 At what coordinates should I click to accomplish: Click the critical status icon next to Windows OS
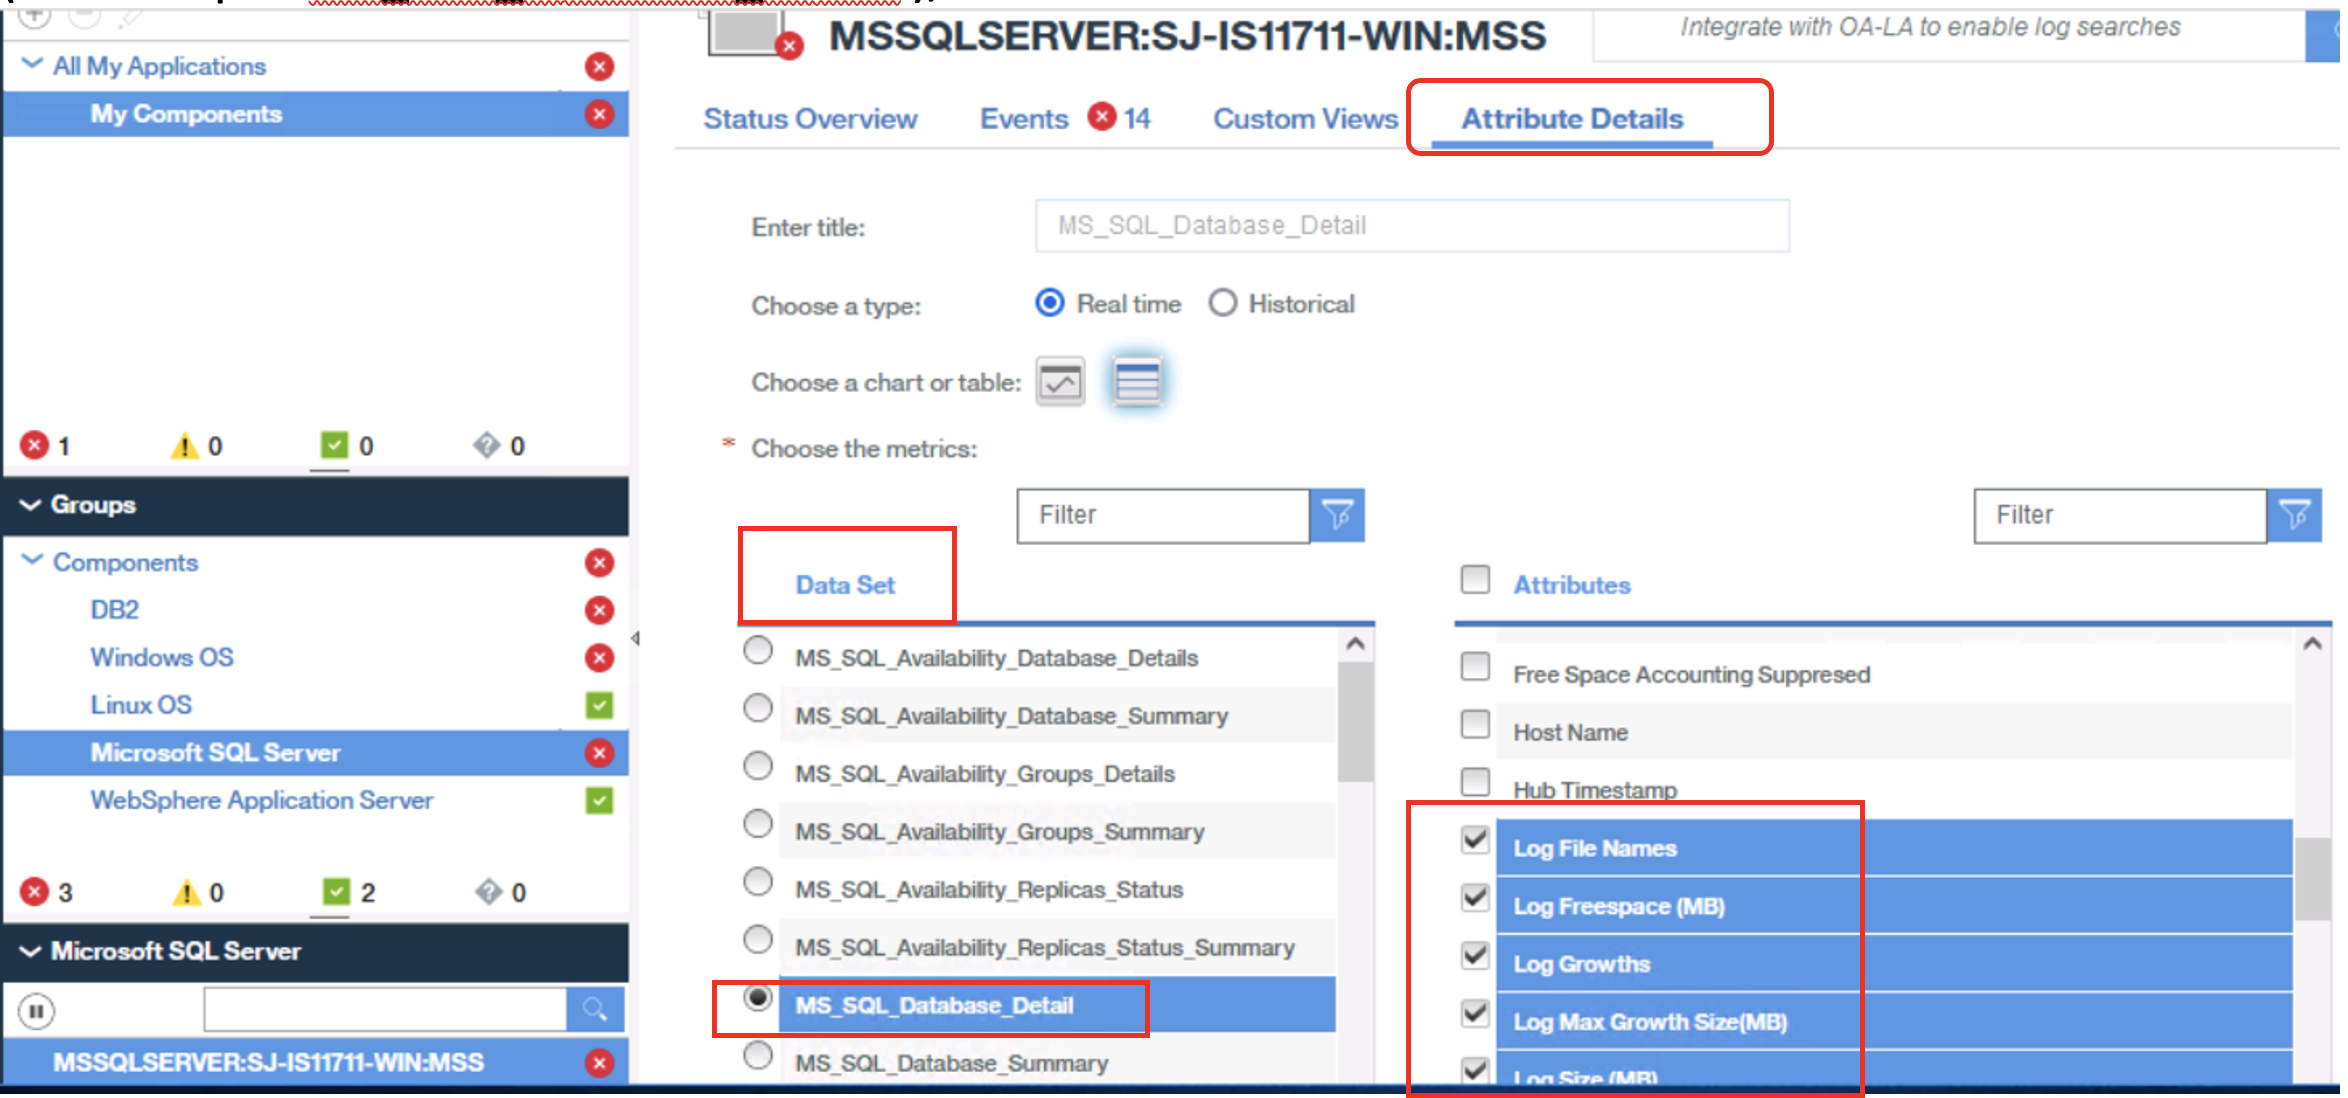(599, 658)
